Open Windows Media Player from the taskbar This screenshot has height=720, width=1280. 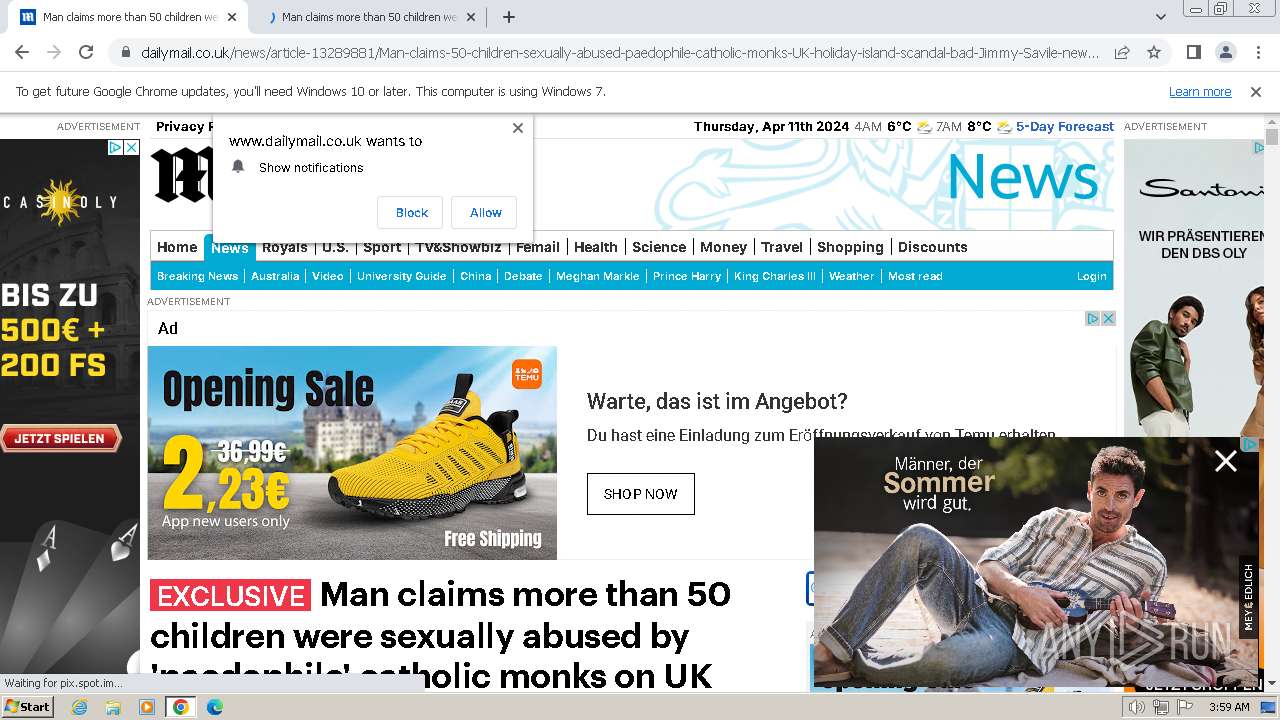[x=147, y=707]
